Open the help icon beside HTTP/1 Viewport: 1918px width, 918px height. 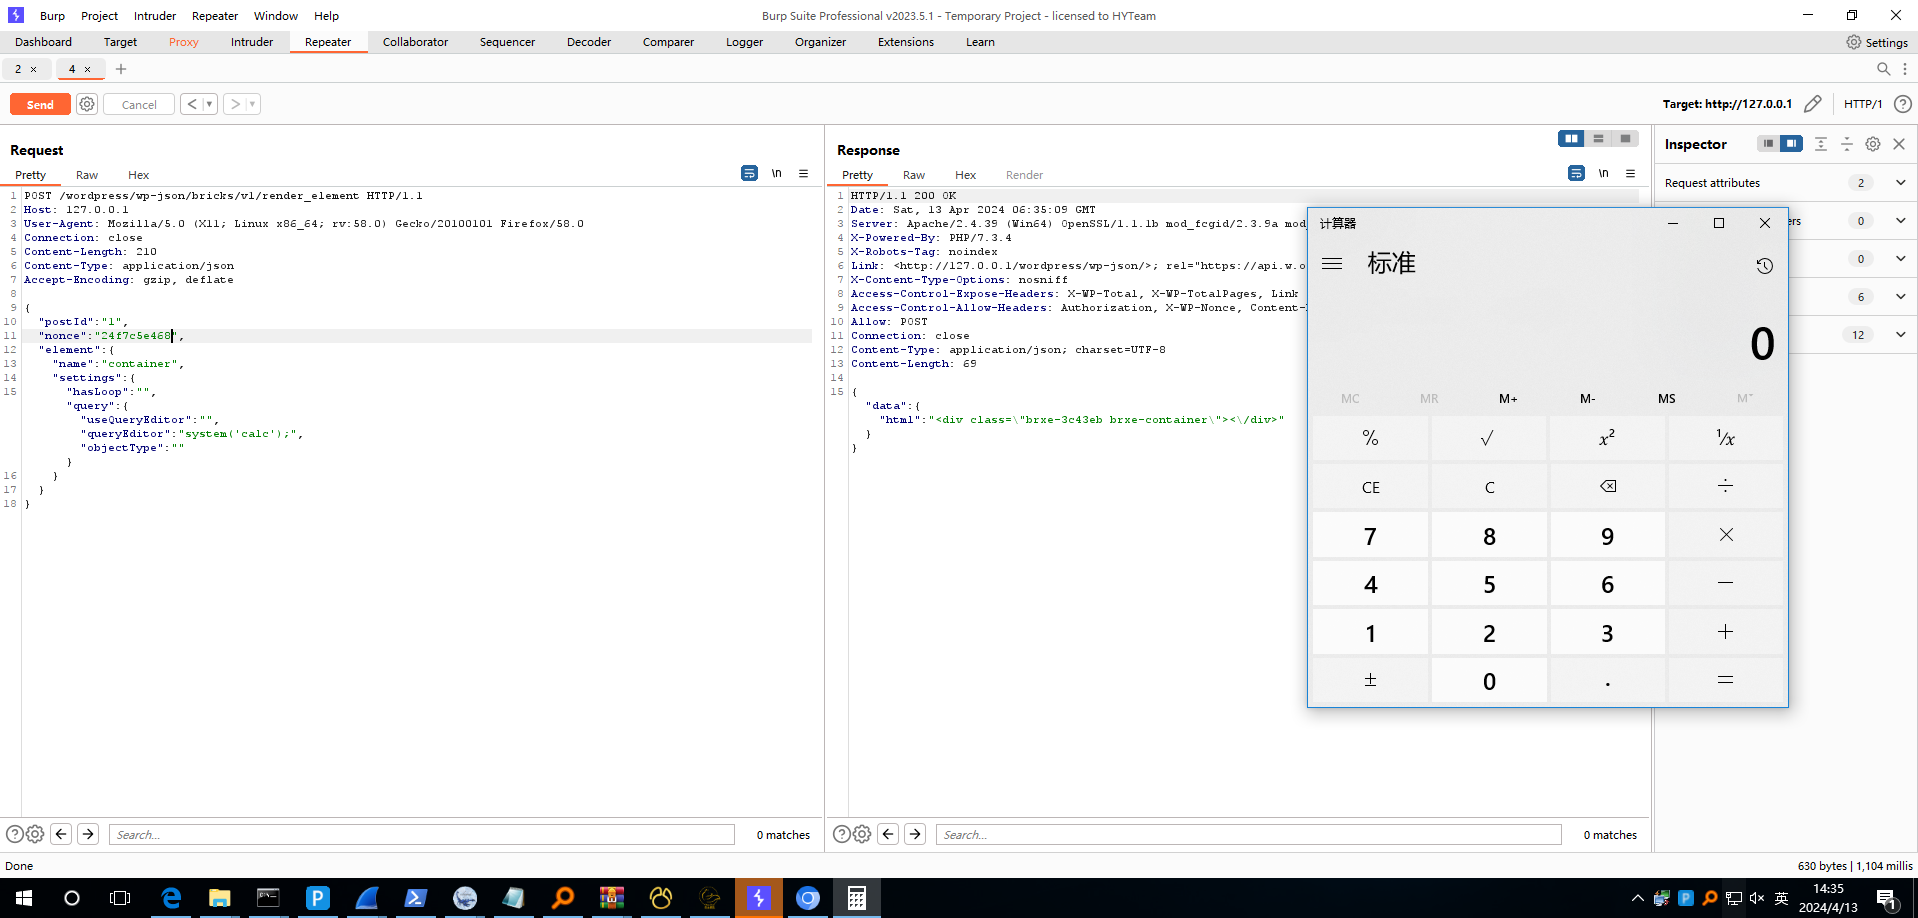coord(1903,104)
